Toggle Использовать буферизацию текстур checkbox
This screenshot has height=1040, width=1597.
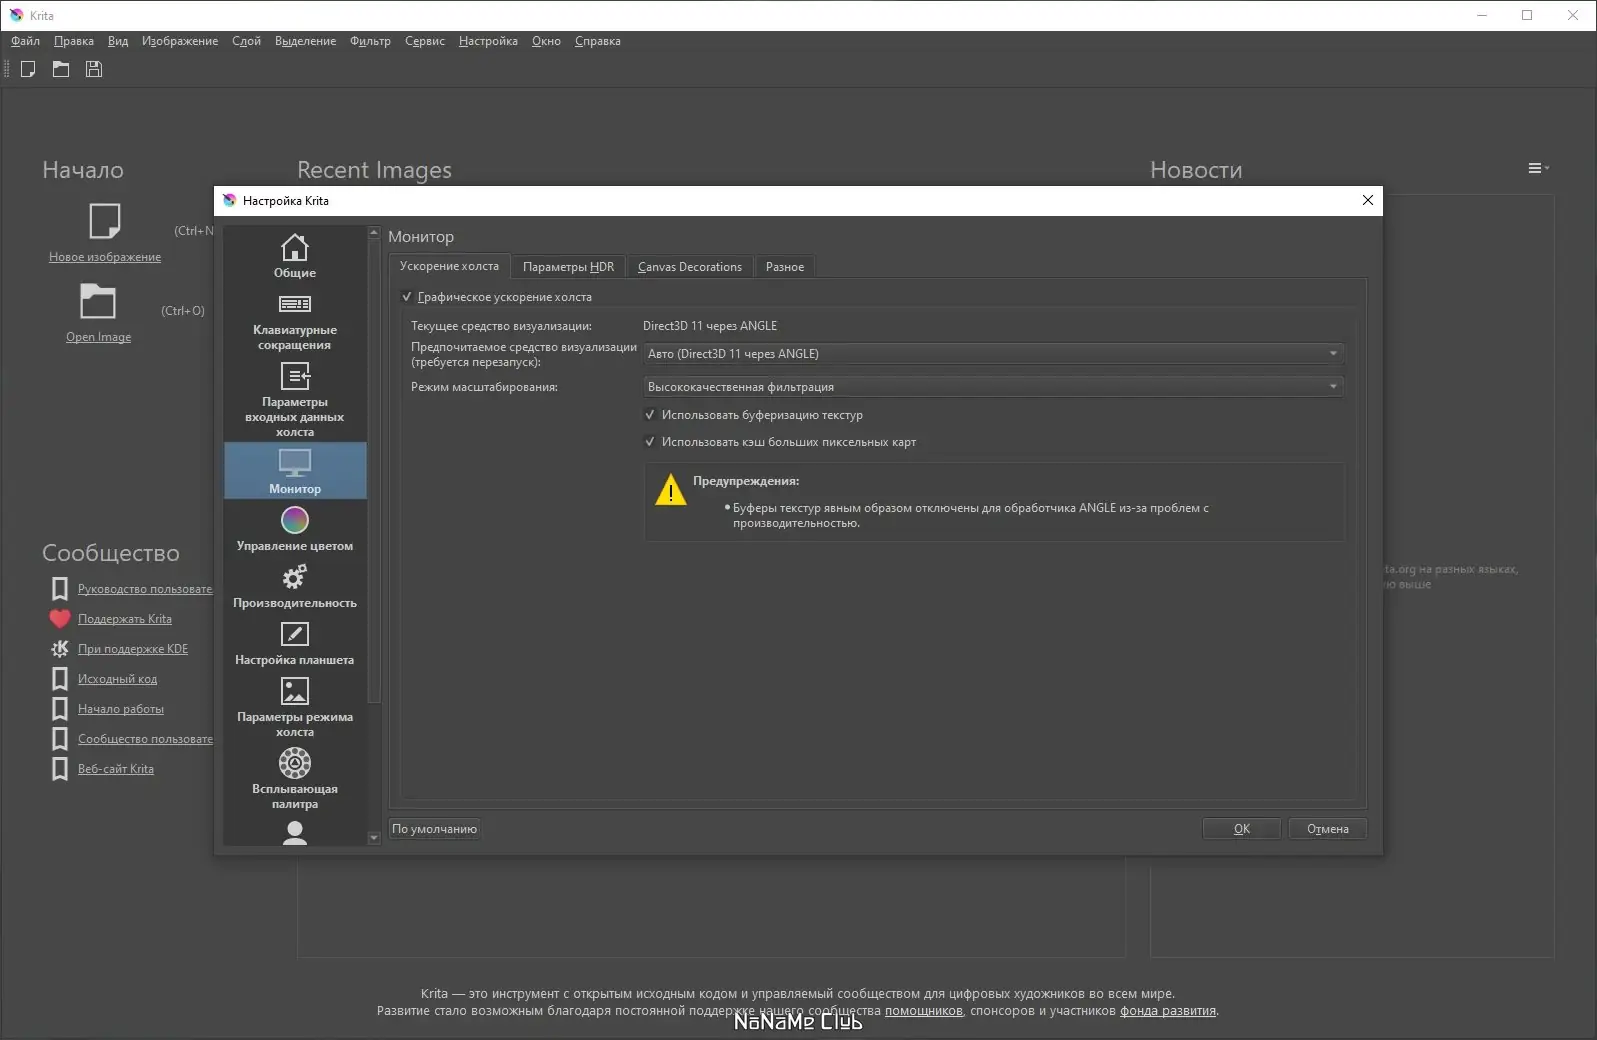(650, 415)
